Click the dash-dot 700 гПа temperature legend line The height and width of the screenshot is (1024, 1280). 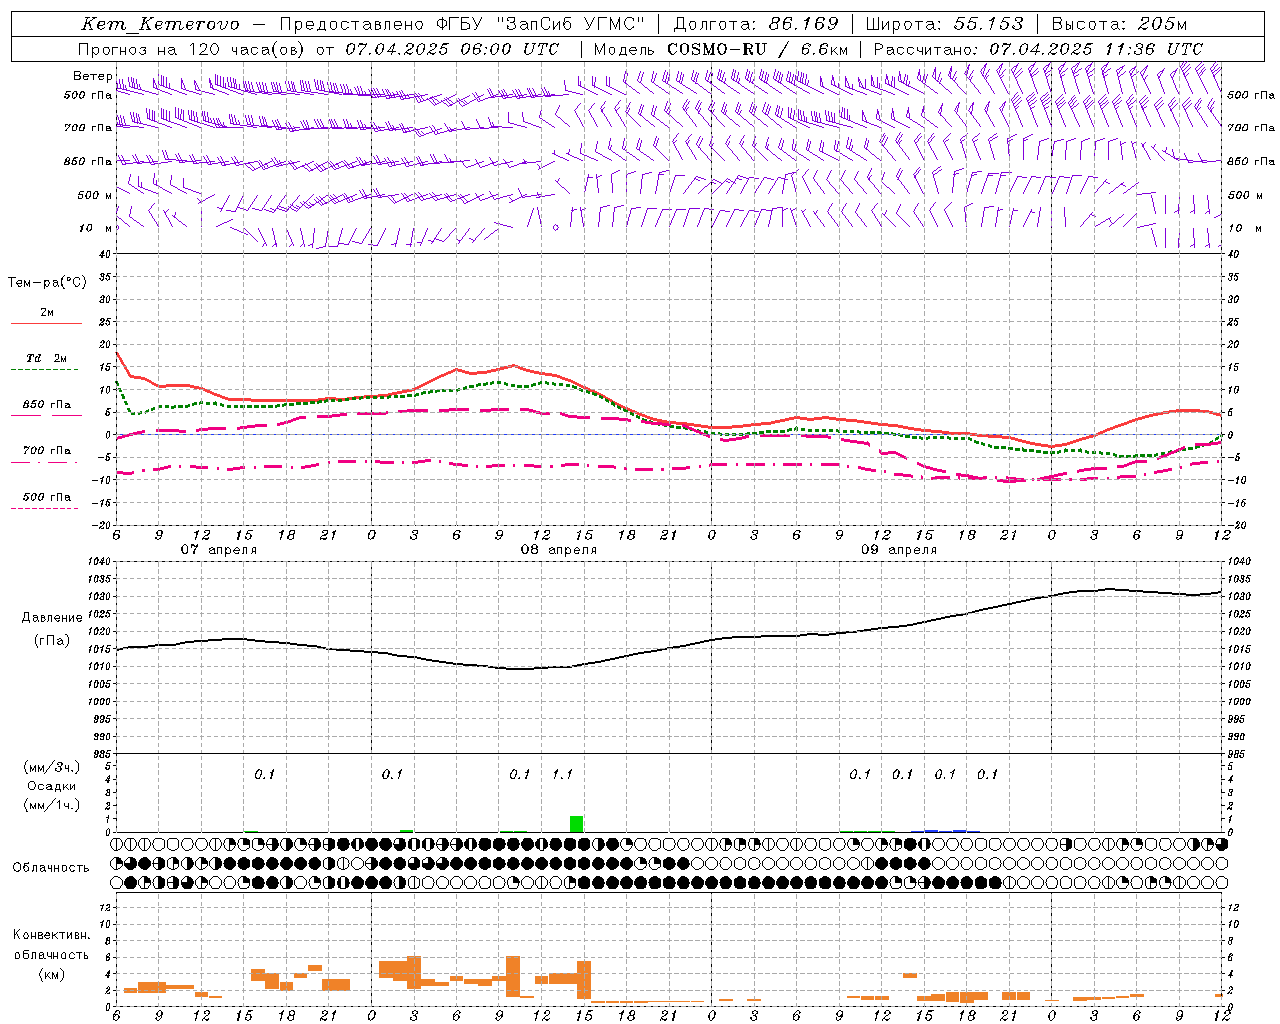tap(46, 463)
